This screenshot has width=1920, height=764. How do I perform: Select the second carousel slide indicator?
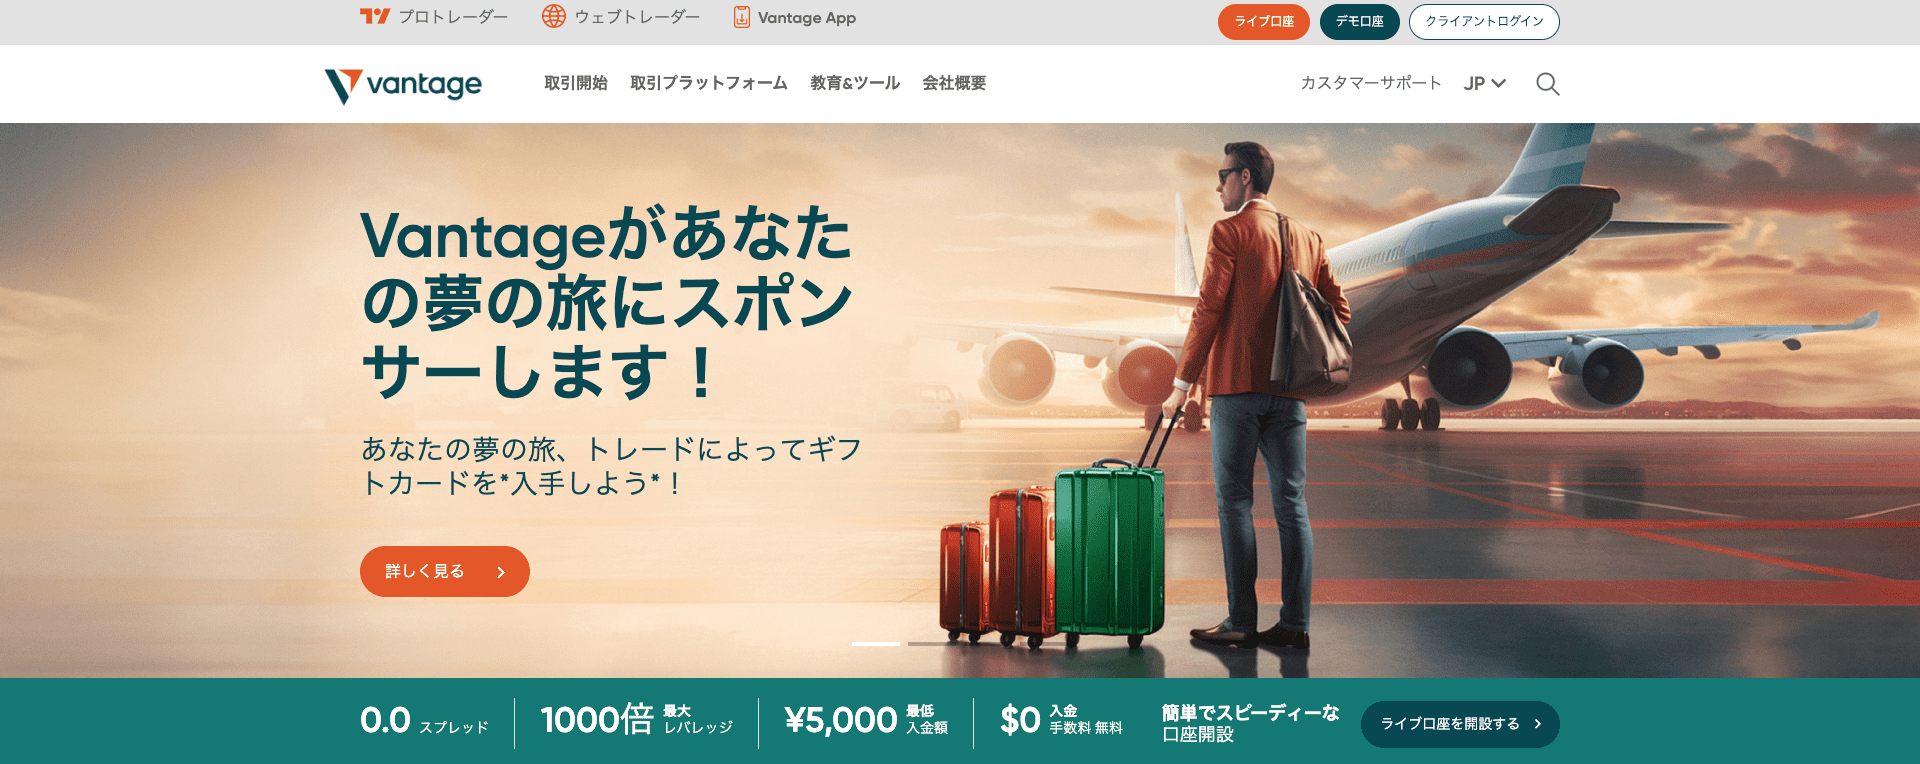tap(932, 644)
